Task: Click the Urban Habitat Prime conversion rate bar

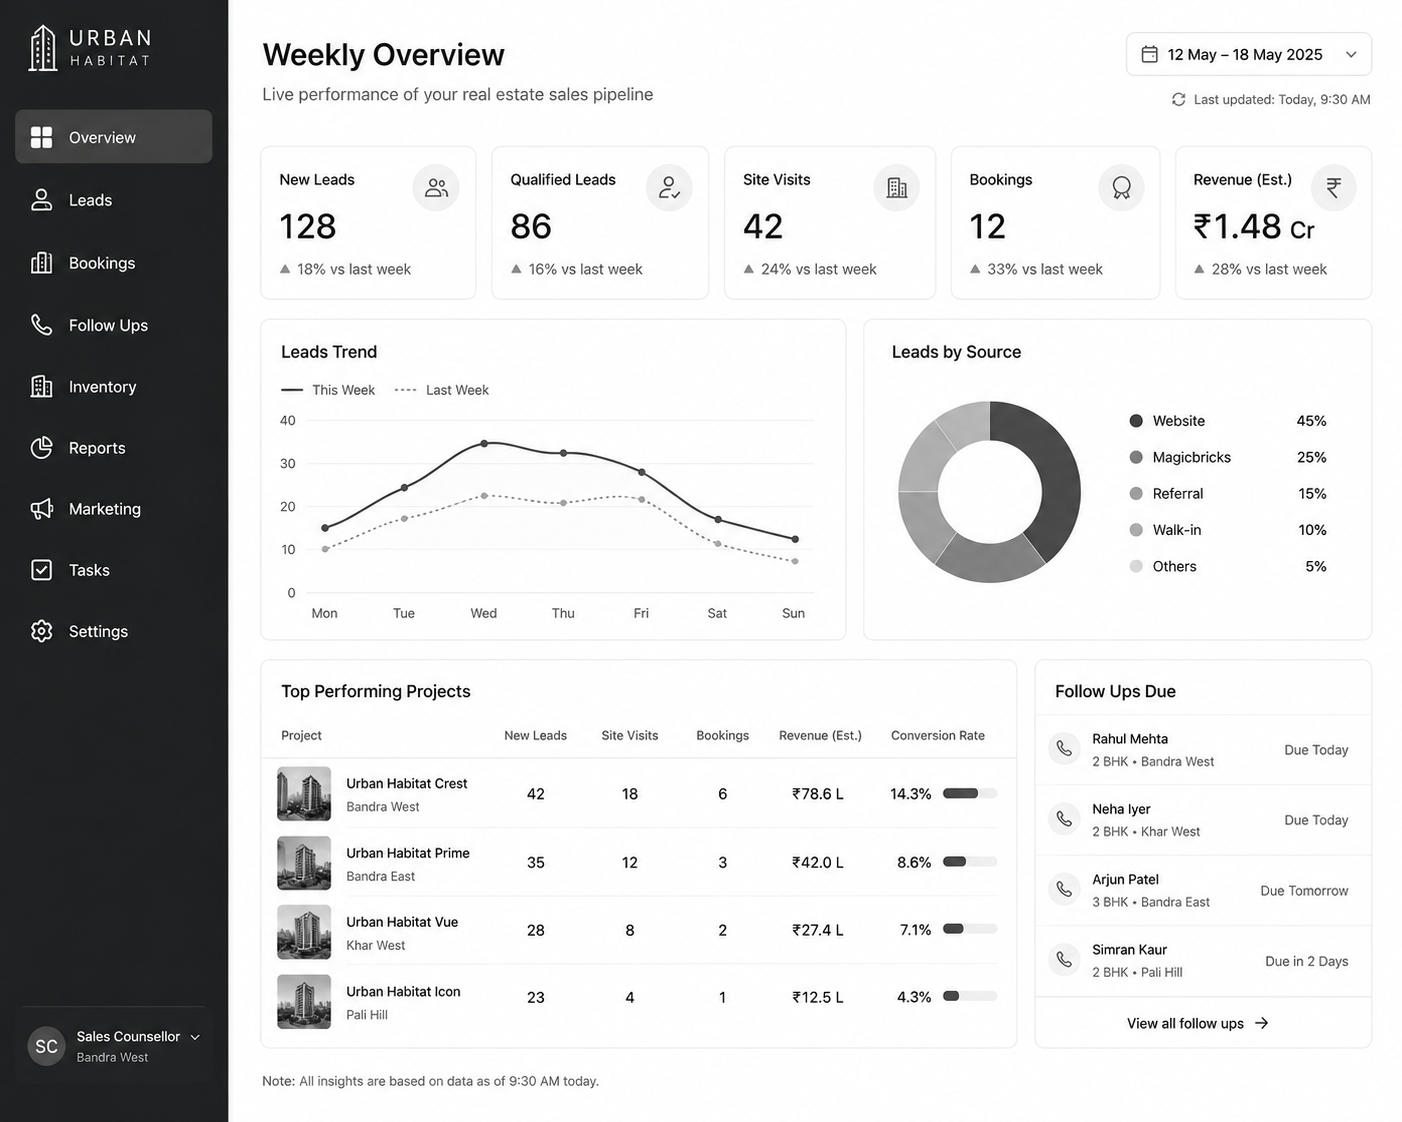Action: [970, 861]
